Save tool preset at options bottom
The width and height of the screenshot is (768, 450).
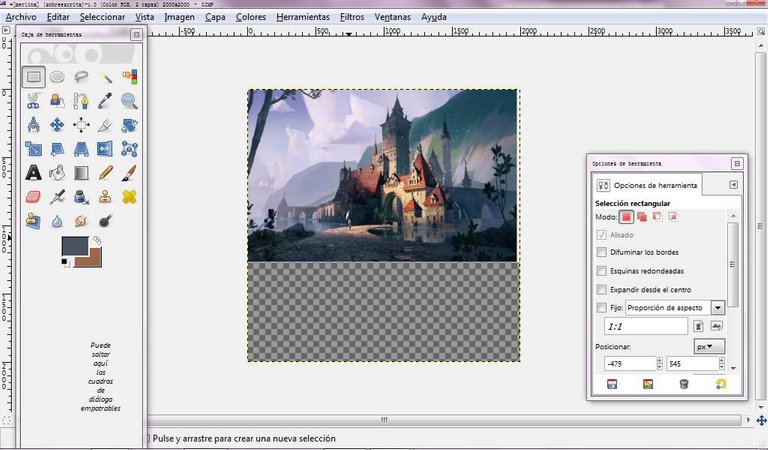click(612, 384)
